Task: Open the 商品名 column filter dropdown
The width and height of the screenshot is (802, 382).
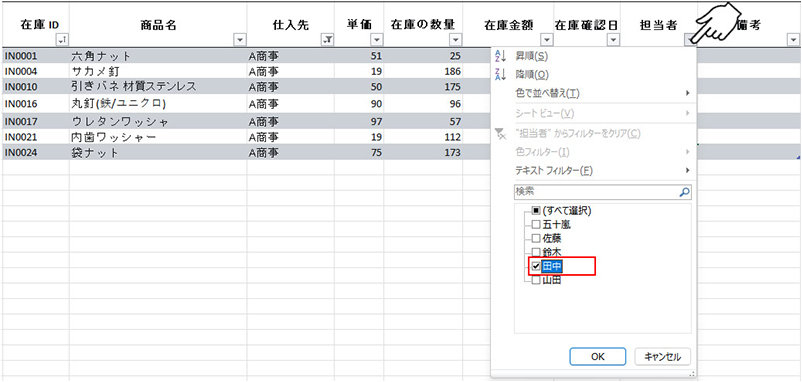Action: (240, 40)
